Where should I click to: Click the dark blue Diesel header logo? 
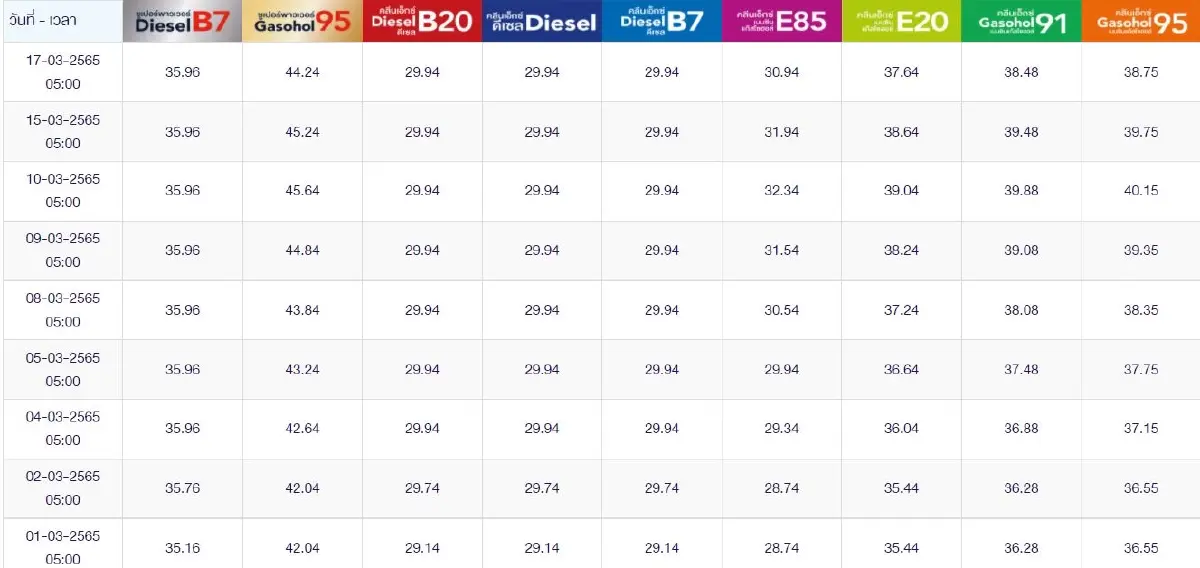(542, 21)
